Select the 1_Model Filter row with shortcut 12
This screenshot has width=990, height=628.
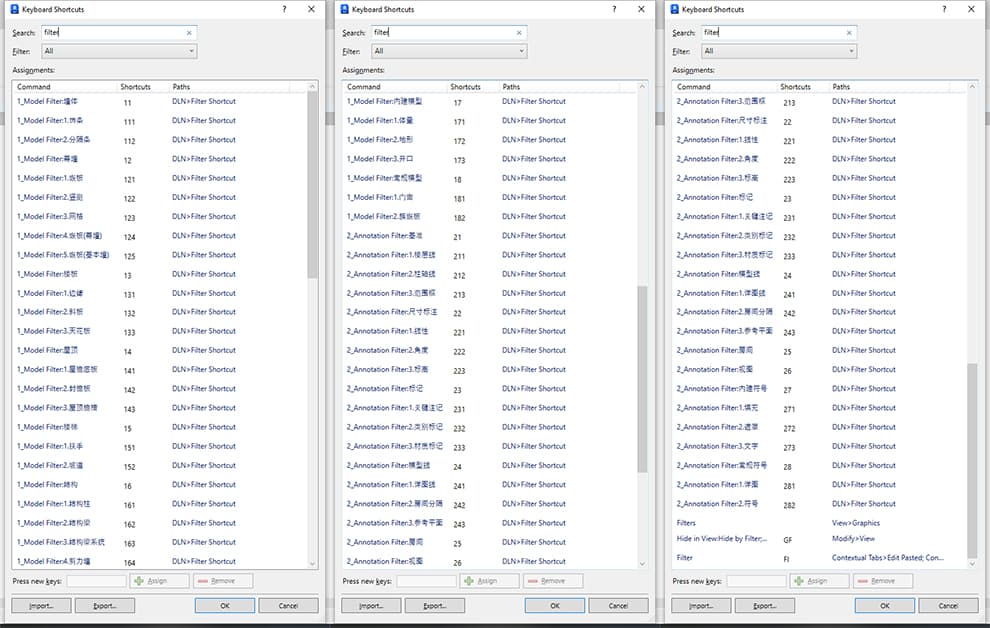pos(160,159)
